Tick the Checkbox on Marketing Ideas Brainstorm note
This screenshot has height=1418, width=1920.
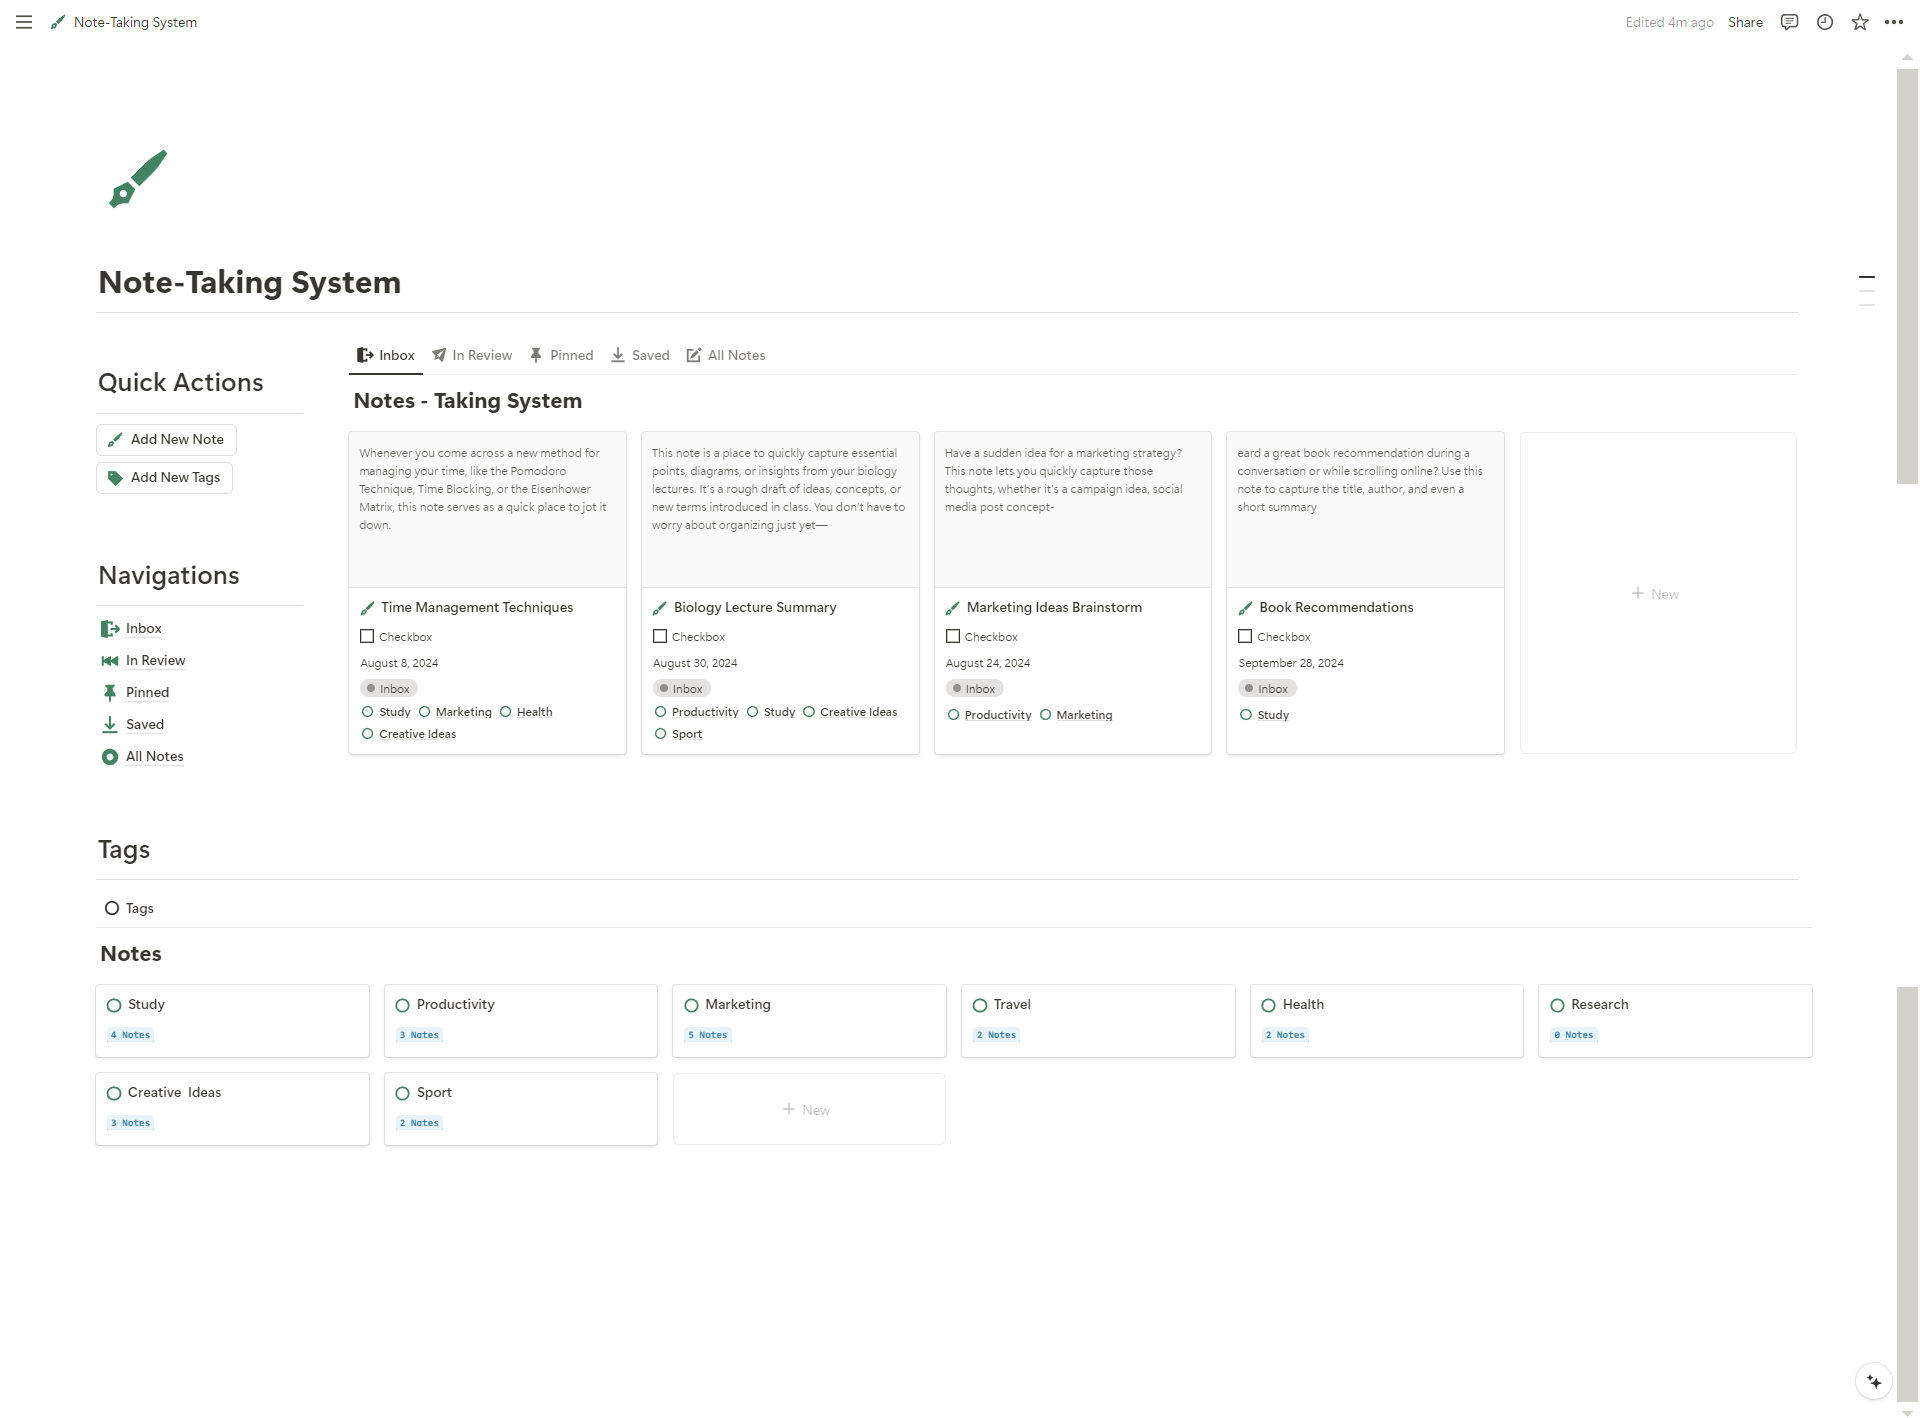[952, 636]
